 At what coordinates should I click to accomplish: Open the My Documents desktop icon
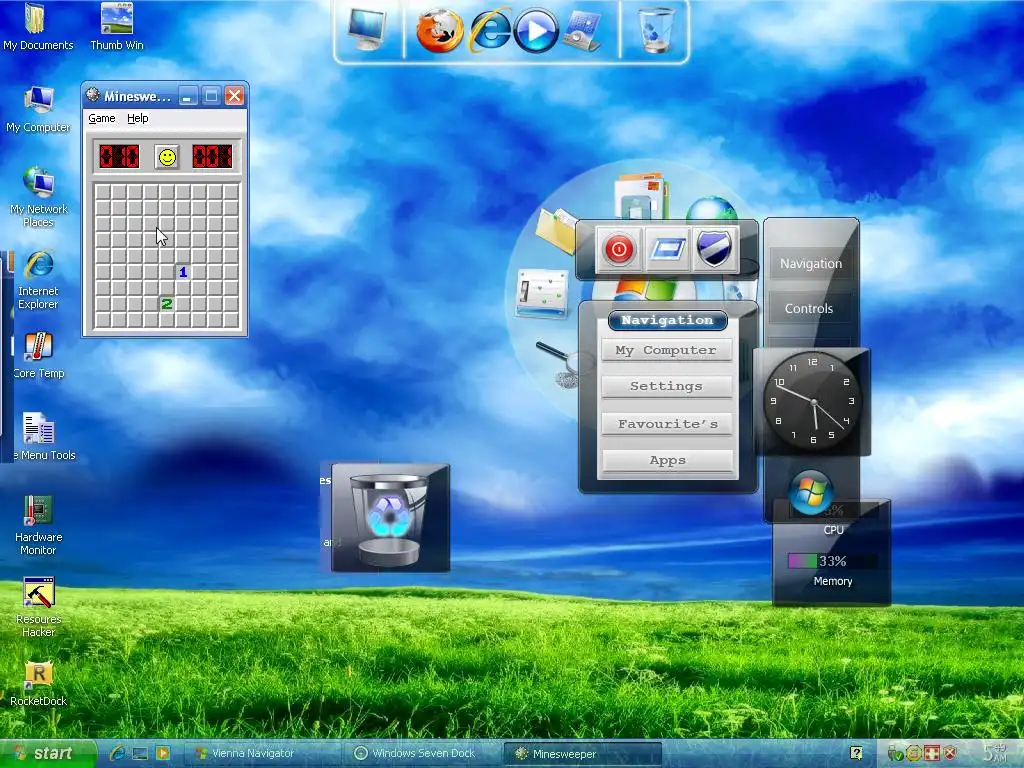tap(38, 26)
